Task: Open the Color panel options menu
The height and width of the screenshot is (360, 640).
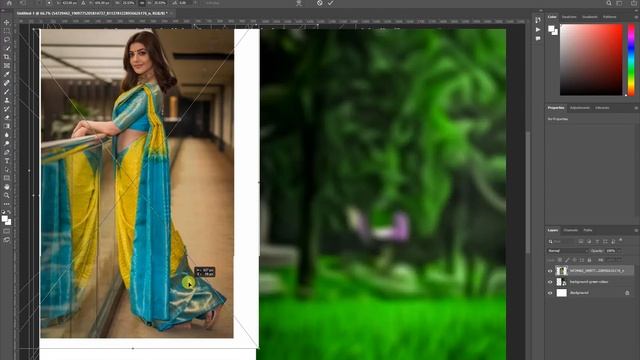Action: [x=636, y=17]
